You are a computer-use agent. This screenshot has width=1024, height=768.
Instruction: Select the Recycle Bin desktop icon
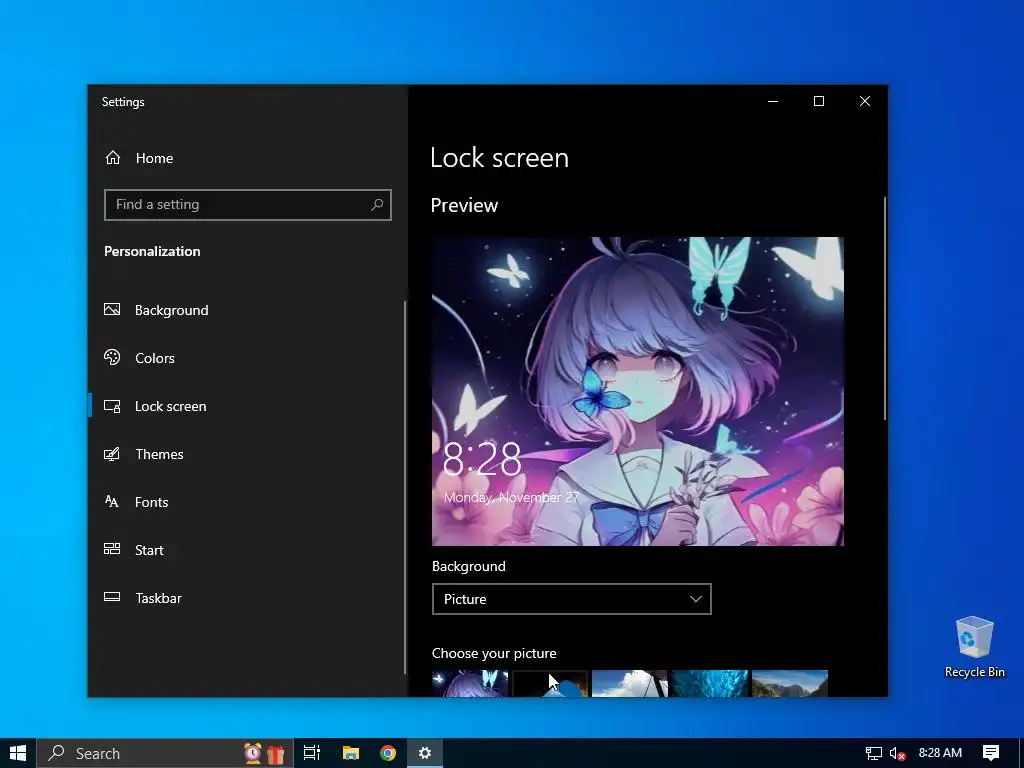click(974, 647)
